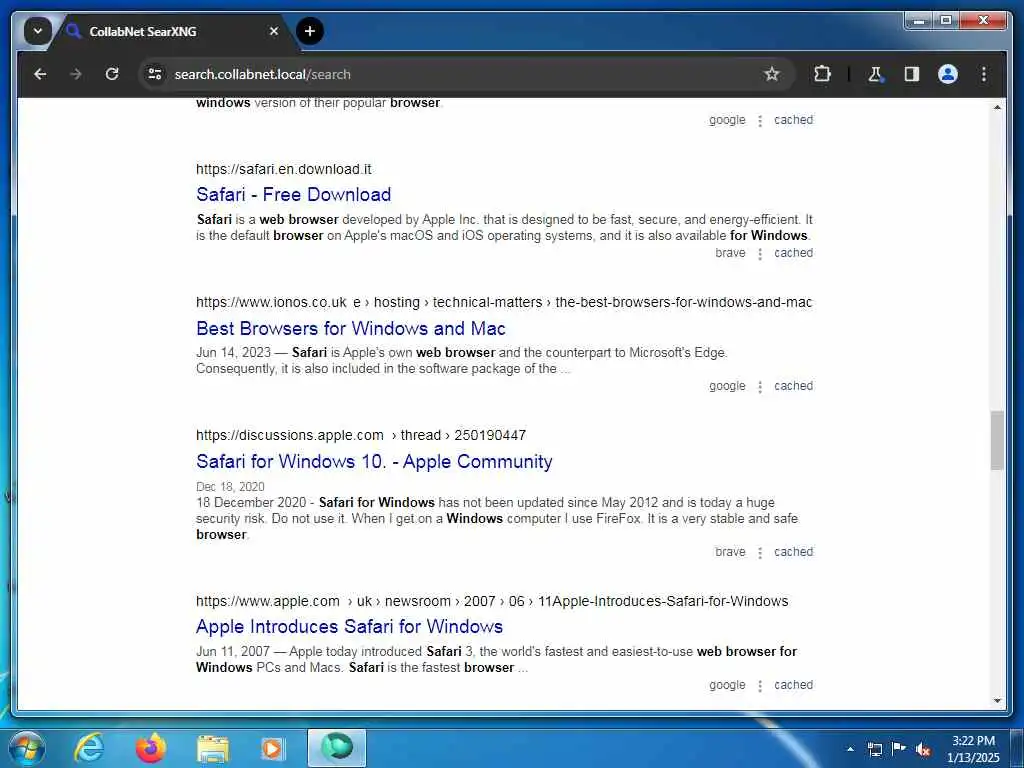Image resolution: width=1024 pixels, height=768 pixels.
Task: Open a new tab with the plus button
Action: pyautogui.click(x=310, y=31)
